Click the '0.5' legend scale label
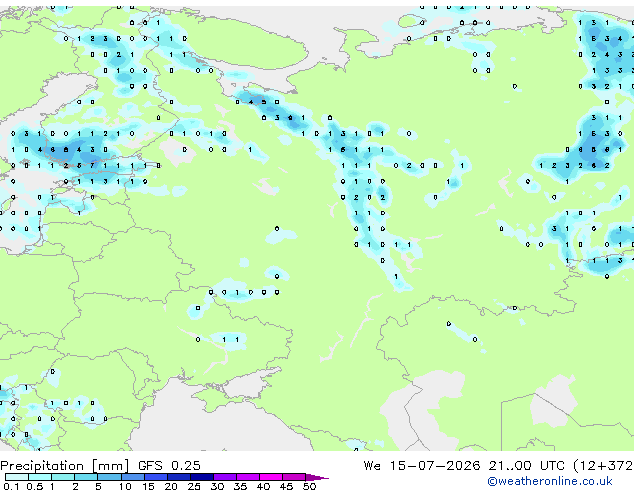 pyautogui.click(x=35, y=486)
